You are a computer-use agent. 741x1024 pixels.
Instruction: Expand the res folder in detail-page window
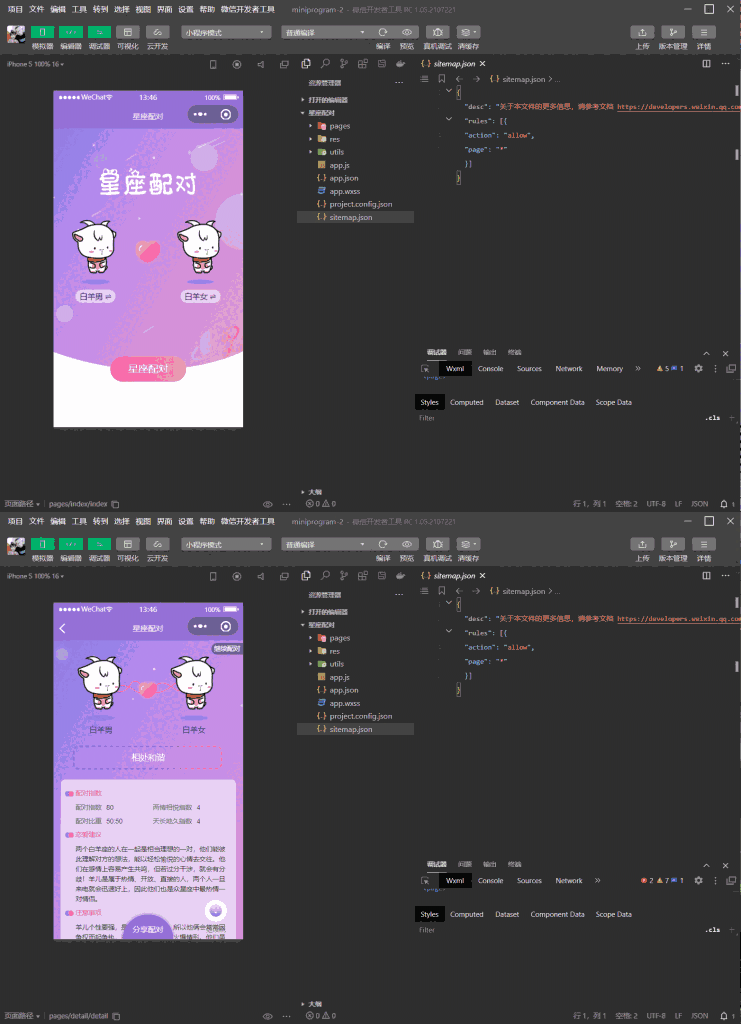click(333, 651)
